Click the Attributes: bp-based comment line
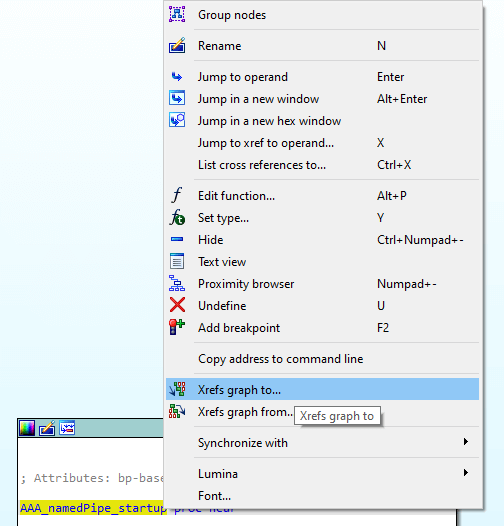This screenshot has width=504, height=526. [x=92, y=478]
